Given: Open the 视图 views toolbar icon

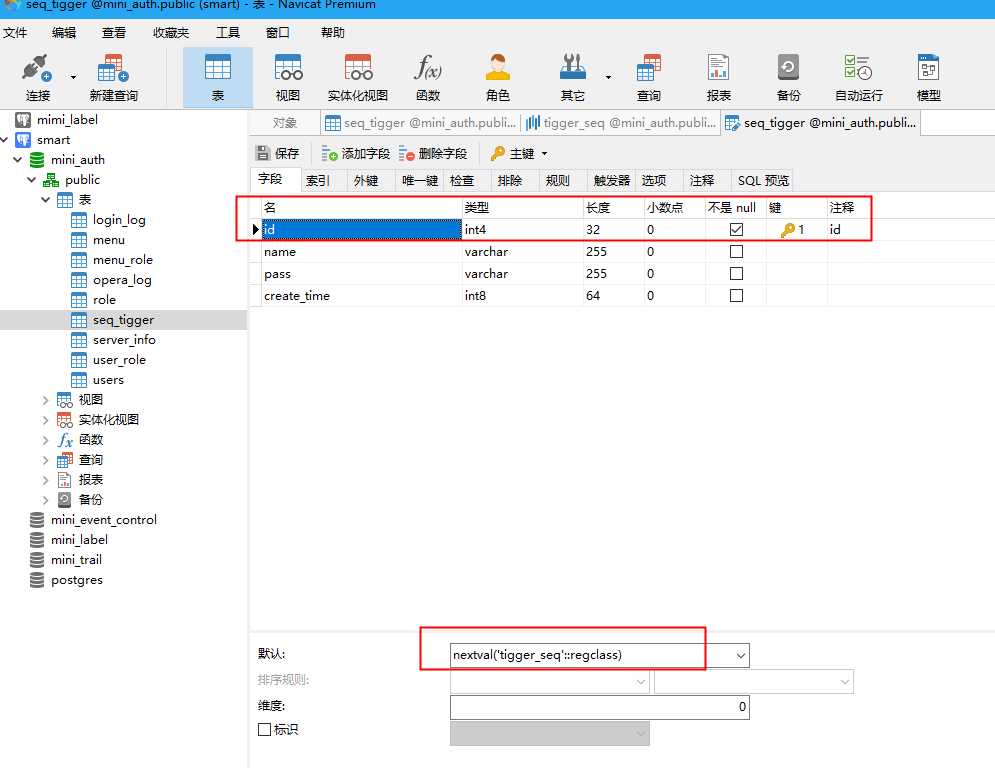Looking at the screenshot, I should (x=287, y=77).
